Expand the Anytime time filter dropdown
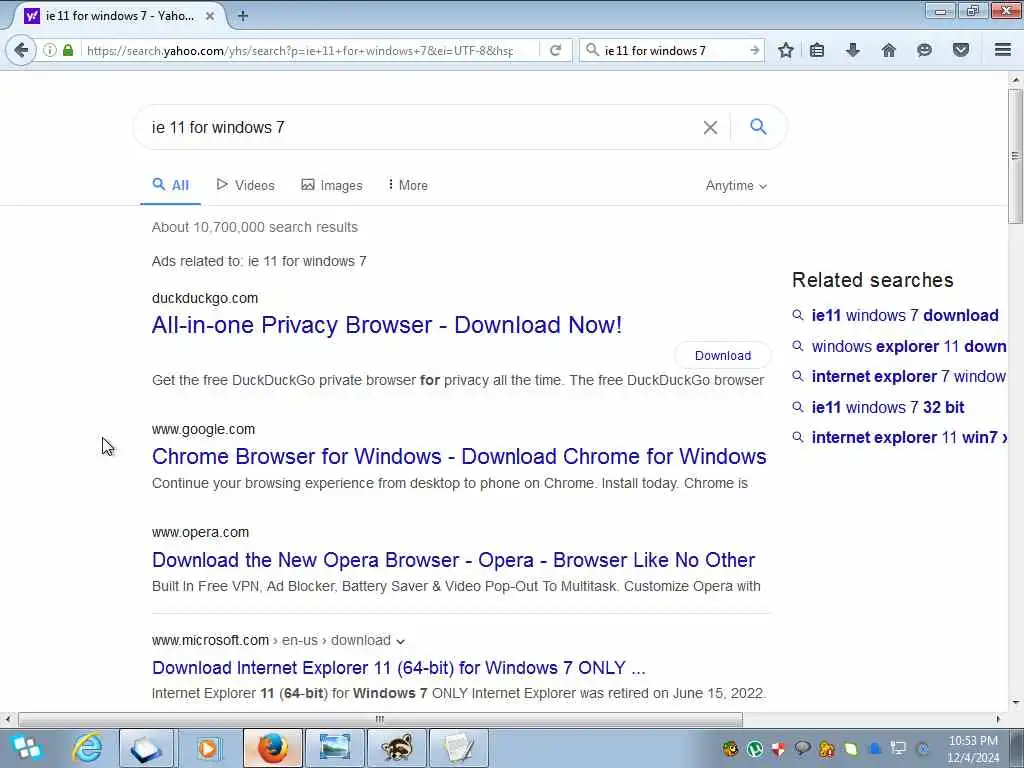Screen dimensions: 1024x768 pos(736,185)
